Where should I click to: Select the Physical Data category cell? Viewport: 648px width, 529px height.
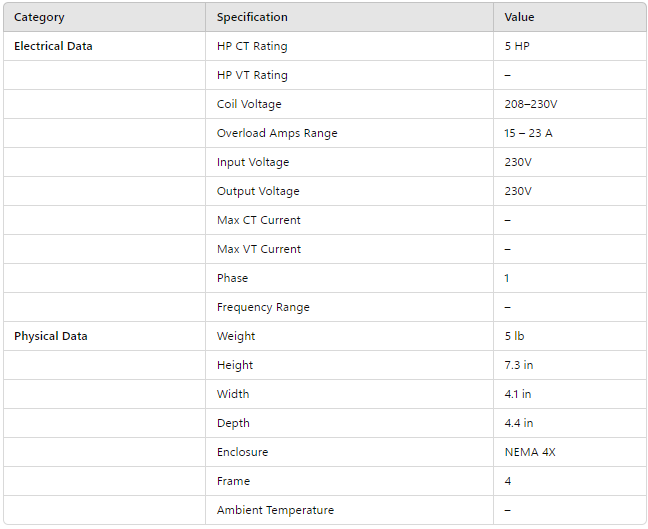[50, 336]
